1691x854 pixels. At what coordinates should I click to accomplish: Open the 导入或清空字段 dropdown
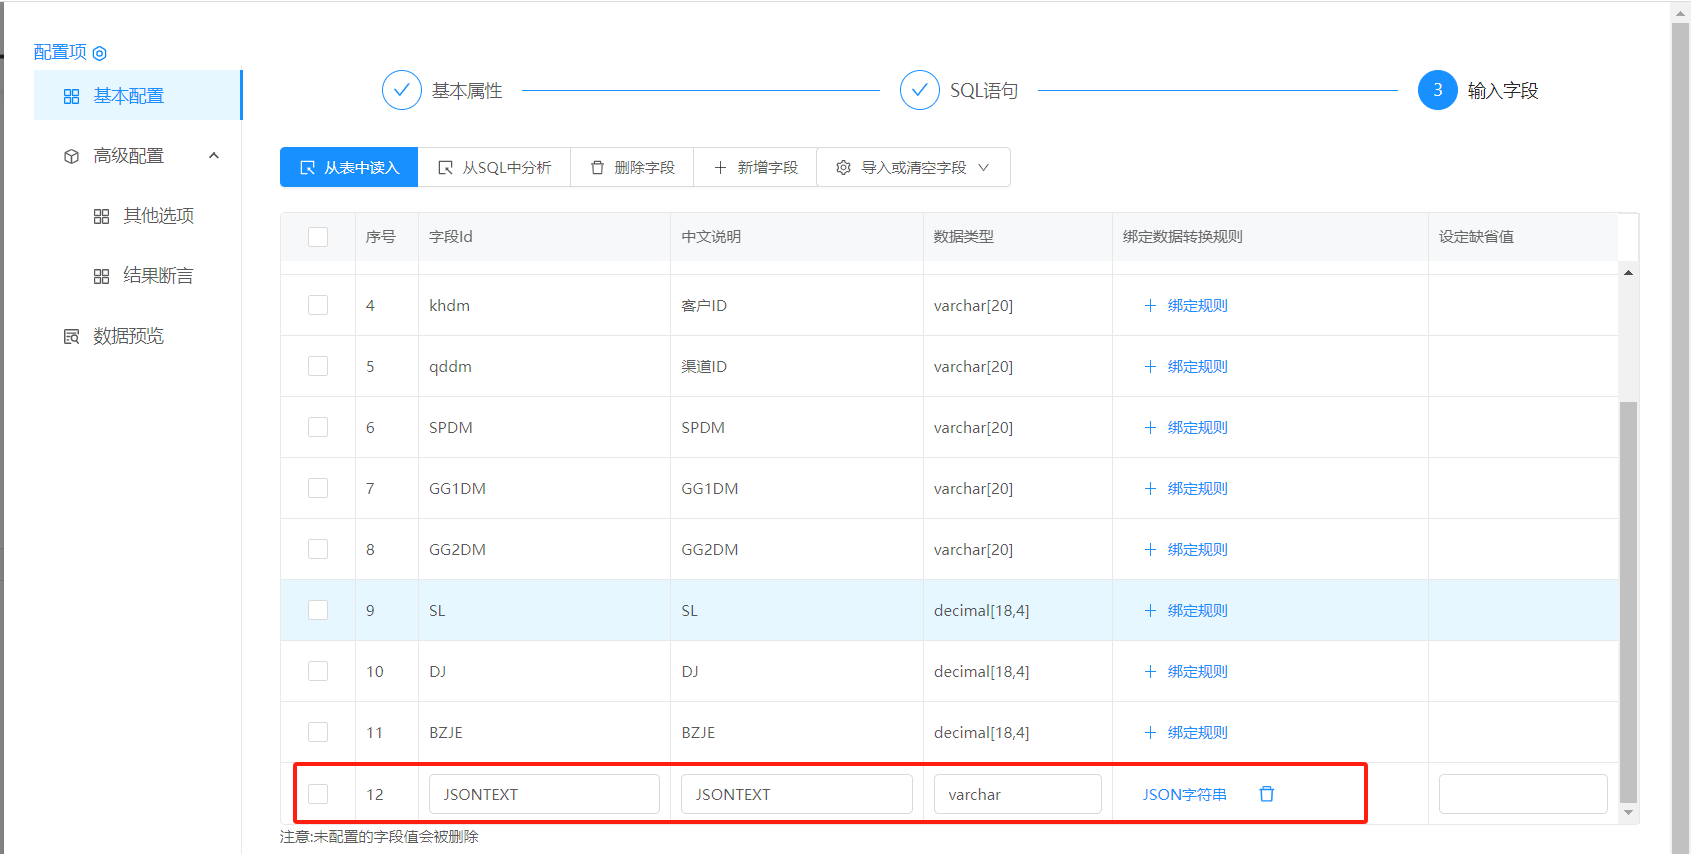(913, 167)
